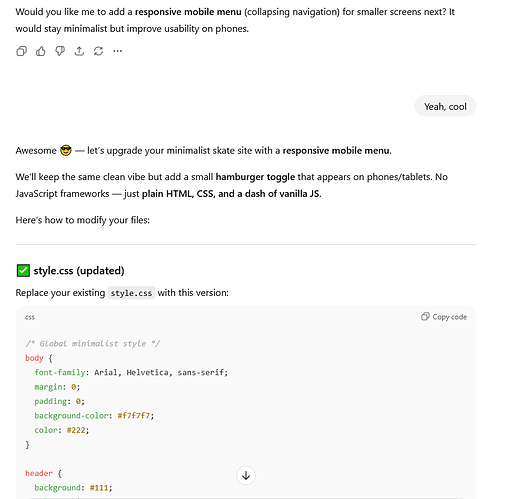
Task: Click the 'Global minimalist style' code comment
Action: (x=93, y=343)
